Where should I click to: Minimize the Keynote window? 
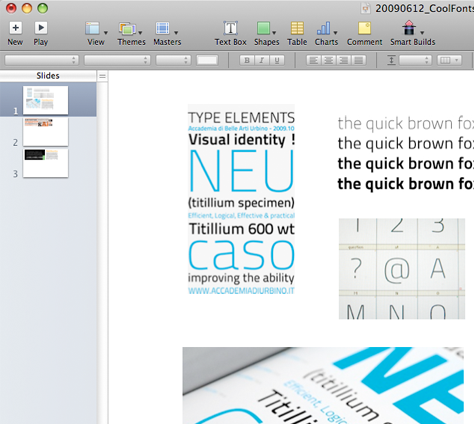click(27, 8)
